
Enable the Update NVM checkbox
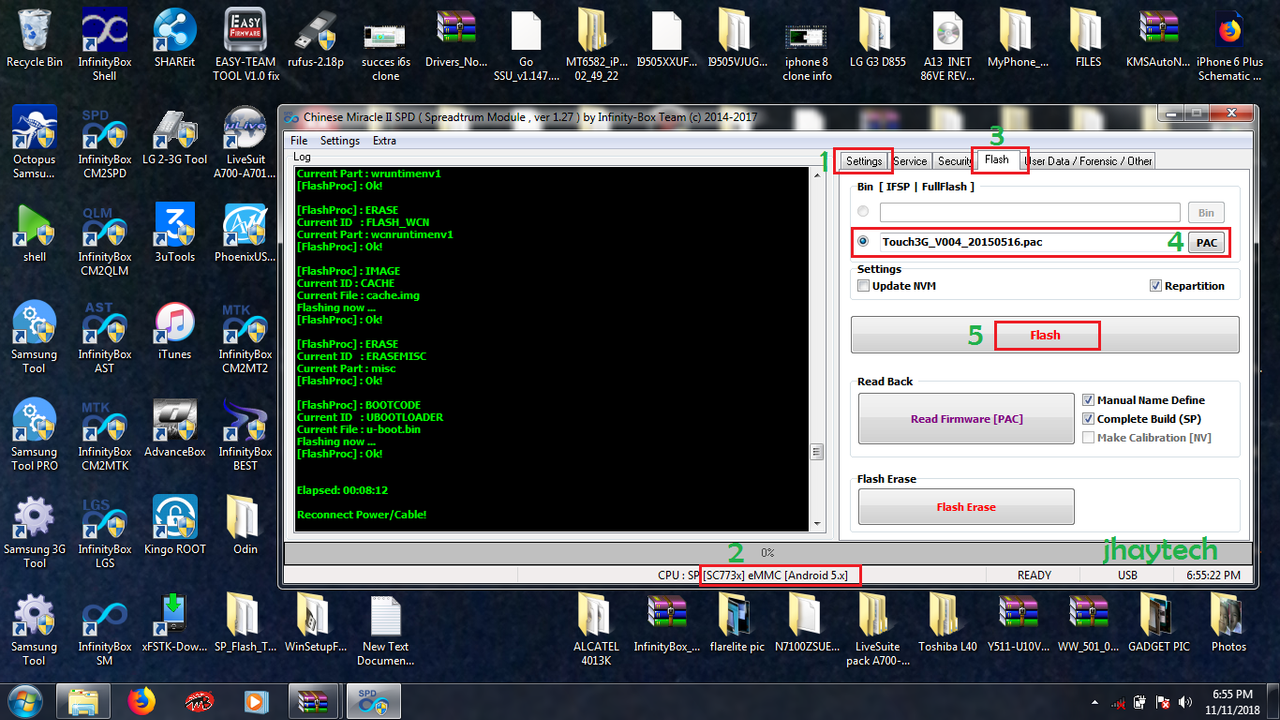864,286
